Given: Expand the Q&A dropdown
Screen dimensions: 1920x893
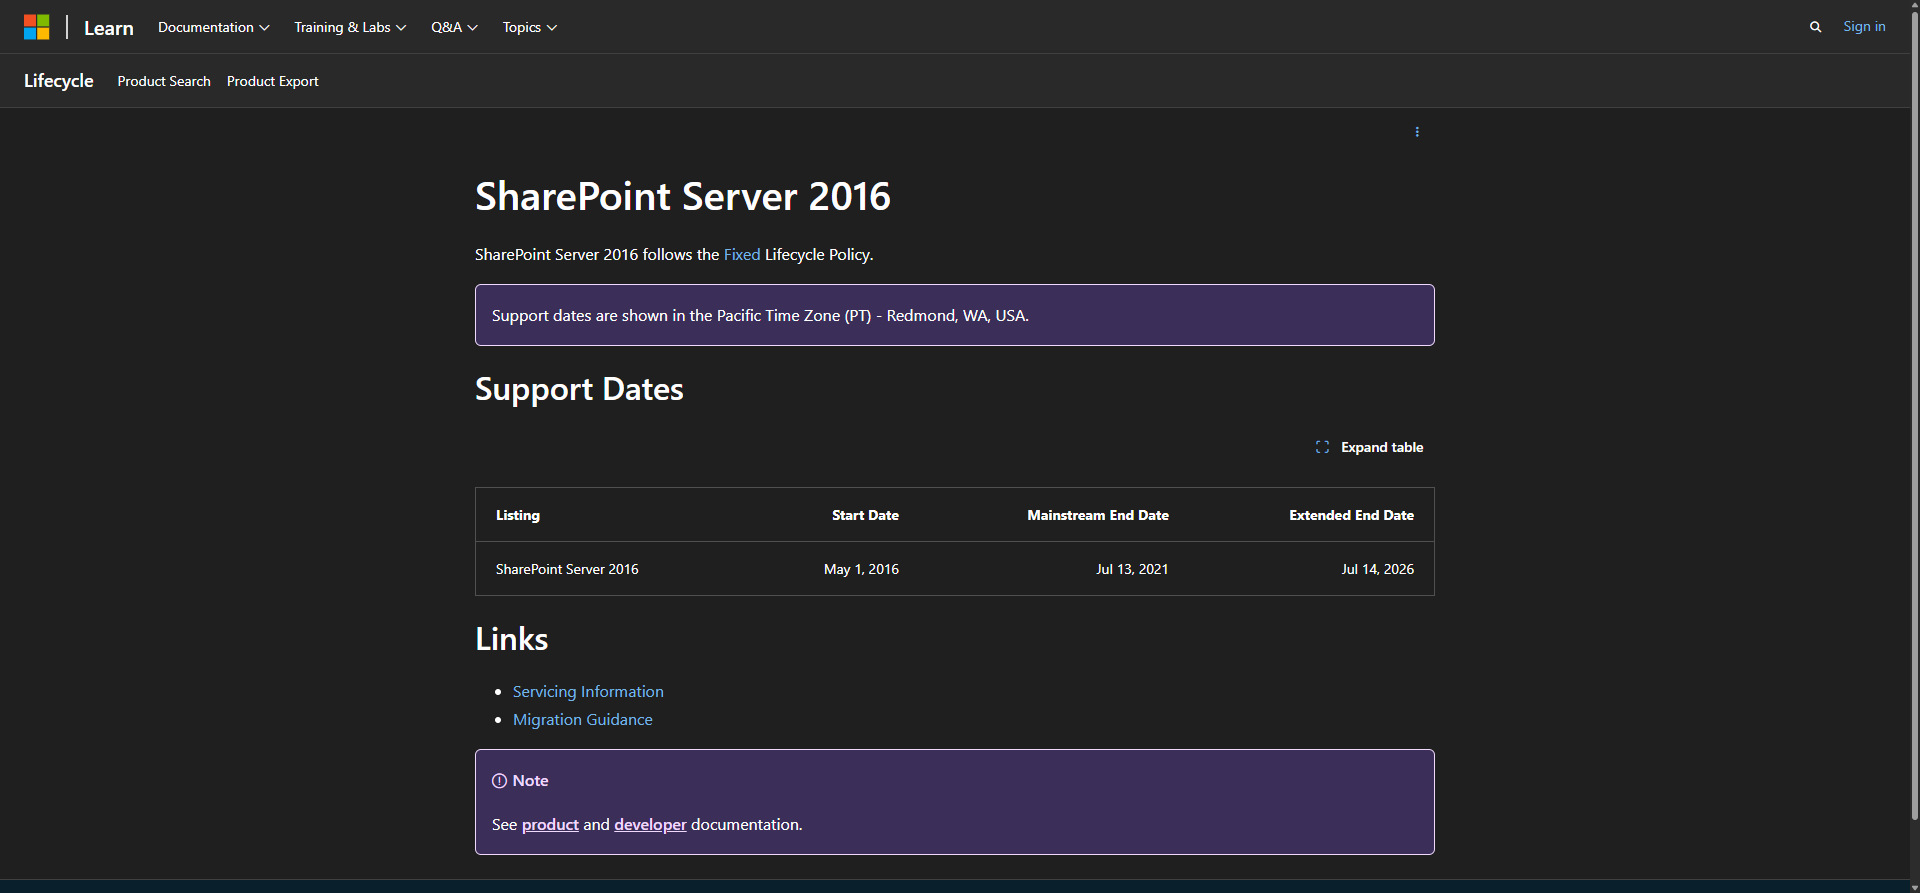Looking at the screenshot, I should click(x=454, y=27).
